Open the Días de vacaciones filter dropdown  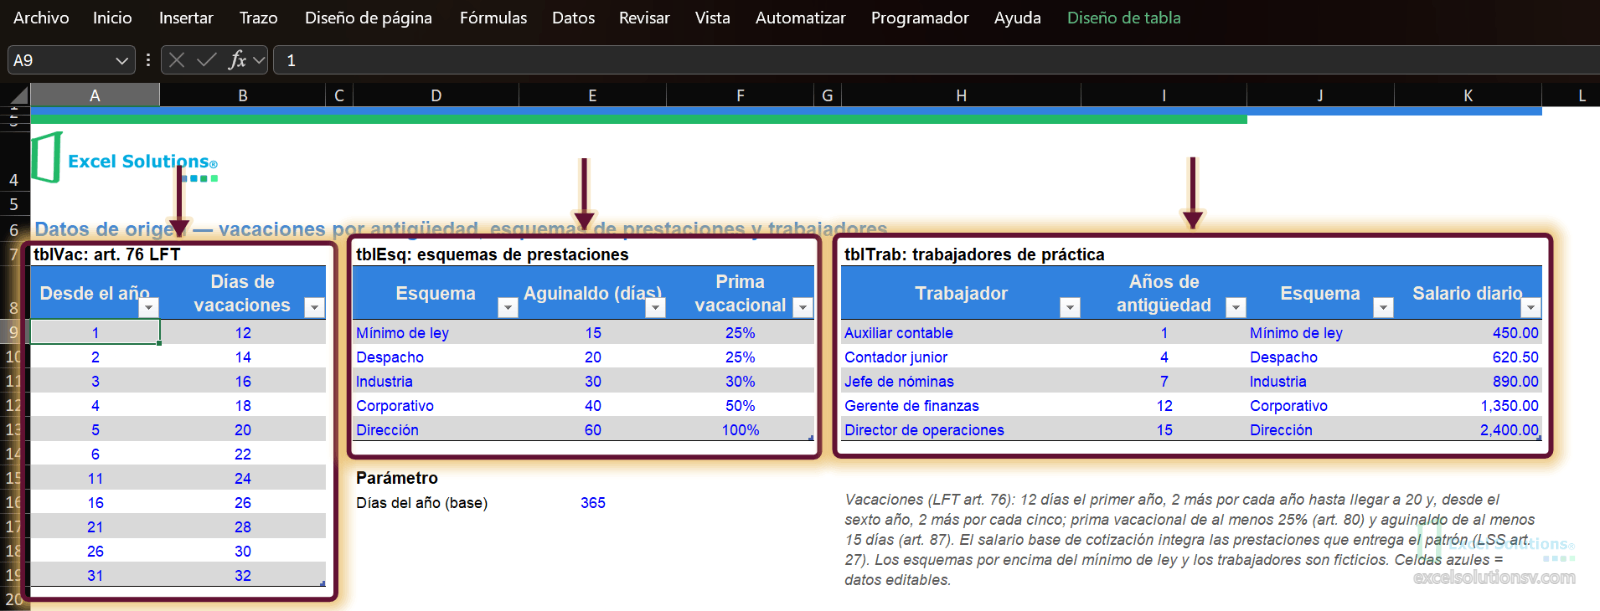click(314, 307)
